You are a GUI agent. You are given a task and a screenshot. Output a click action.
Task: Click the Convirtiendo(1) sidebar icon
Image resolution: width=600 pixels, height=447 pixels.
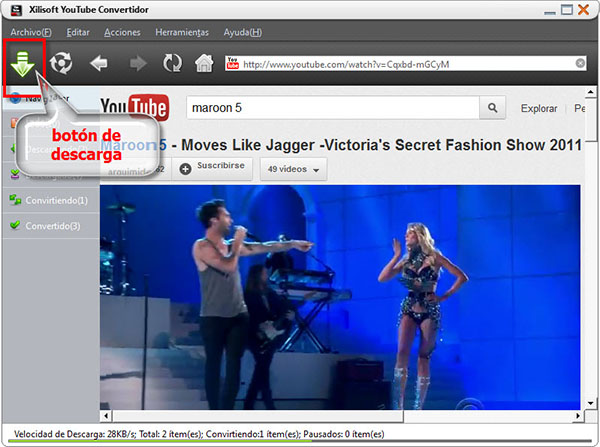[15, 200]
